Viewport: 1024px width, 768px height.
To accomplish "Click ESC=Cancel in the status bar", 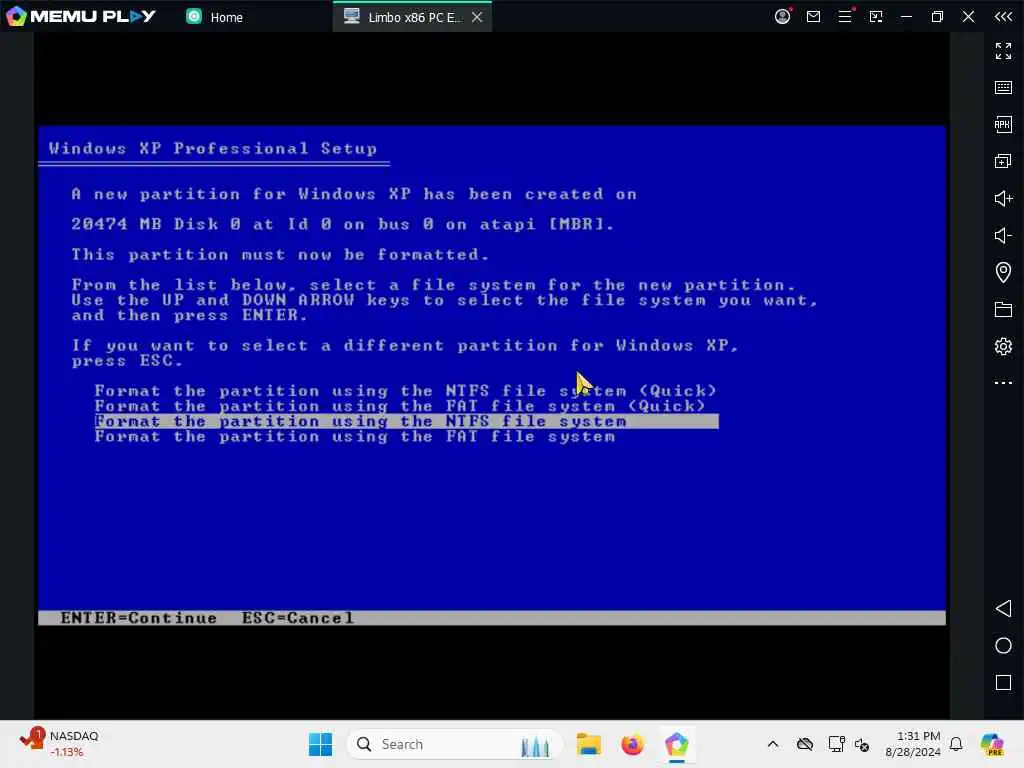I will coord(298,618).
